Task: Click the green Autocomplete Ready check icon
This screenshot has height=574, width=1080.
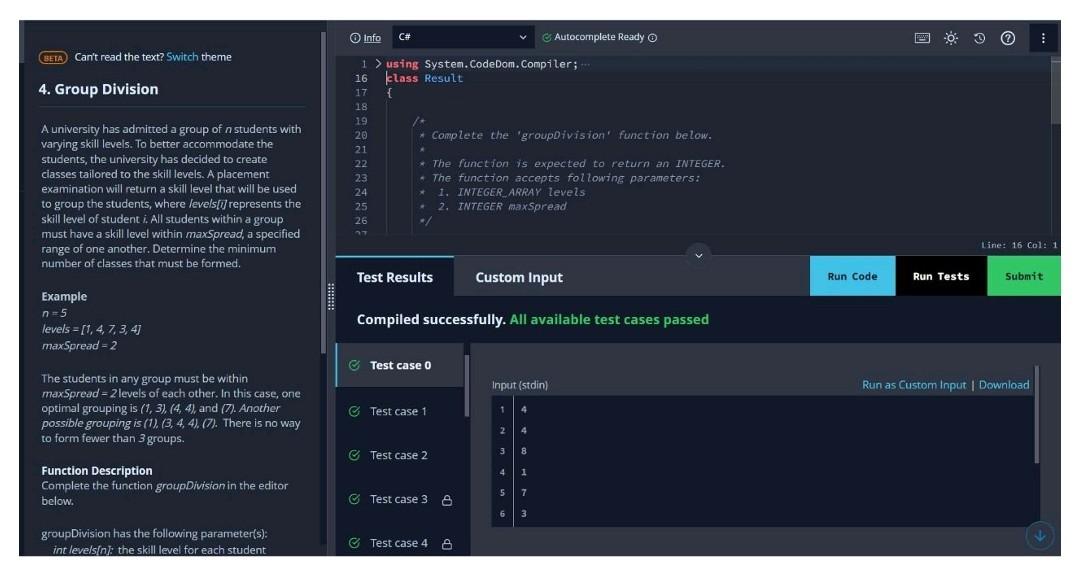Action: point(547,38)
